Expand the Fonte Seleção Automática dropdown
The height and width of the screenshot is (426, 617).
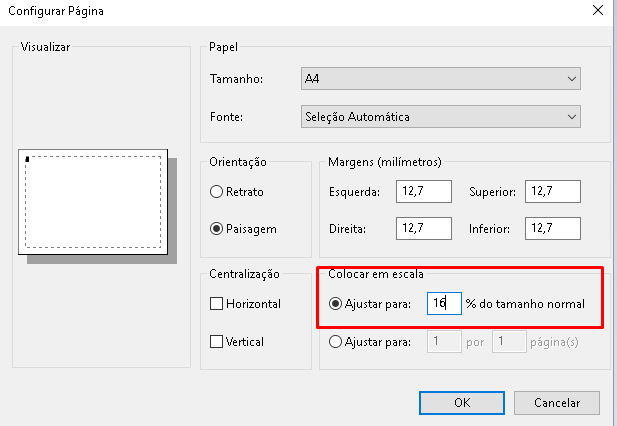pos(441,116)
